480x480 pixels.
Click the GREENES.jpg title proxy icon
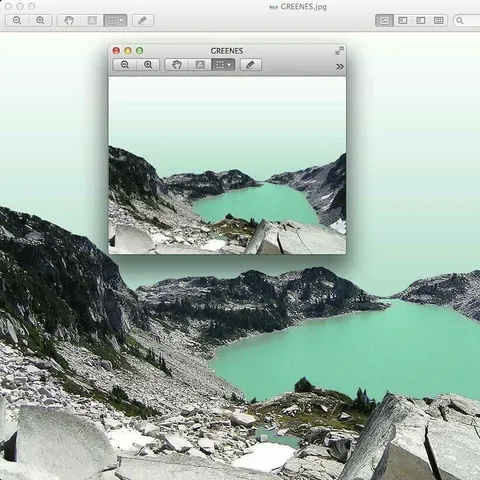pos(273,7)
